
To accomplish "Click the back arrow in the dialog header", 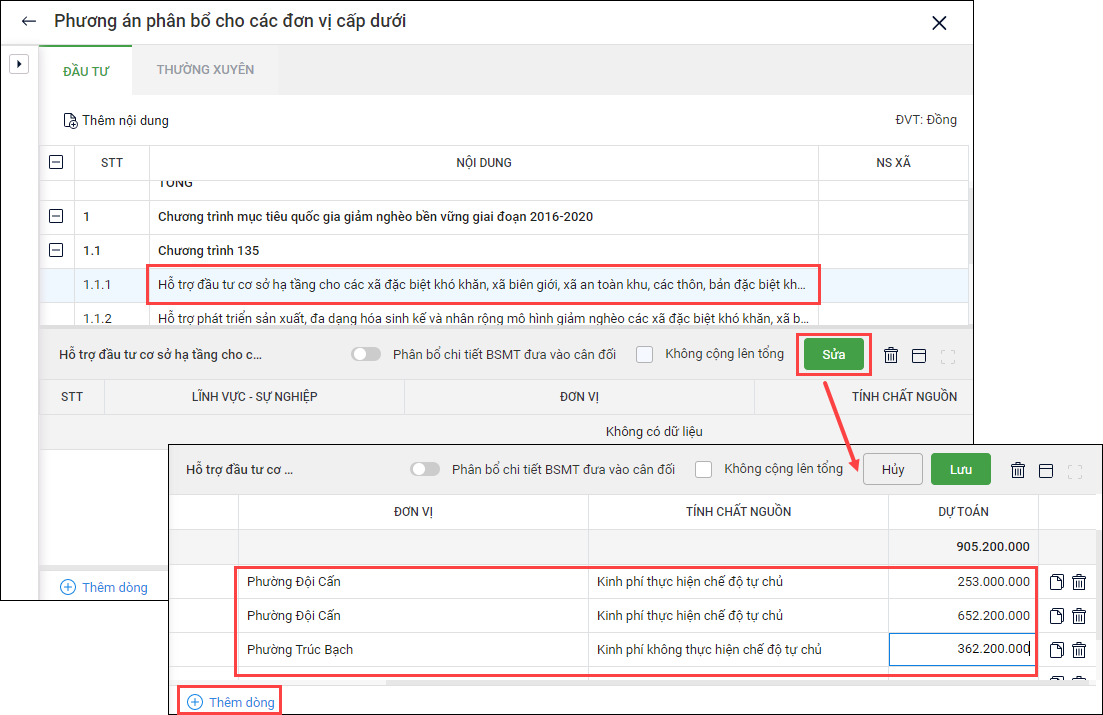I will click(29, 22).
